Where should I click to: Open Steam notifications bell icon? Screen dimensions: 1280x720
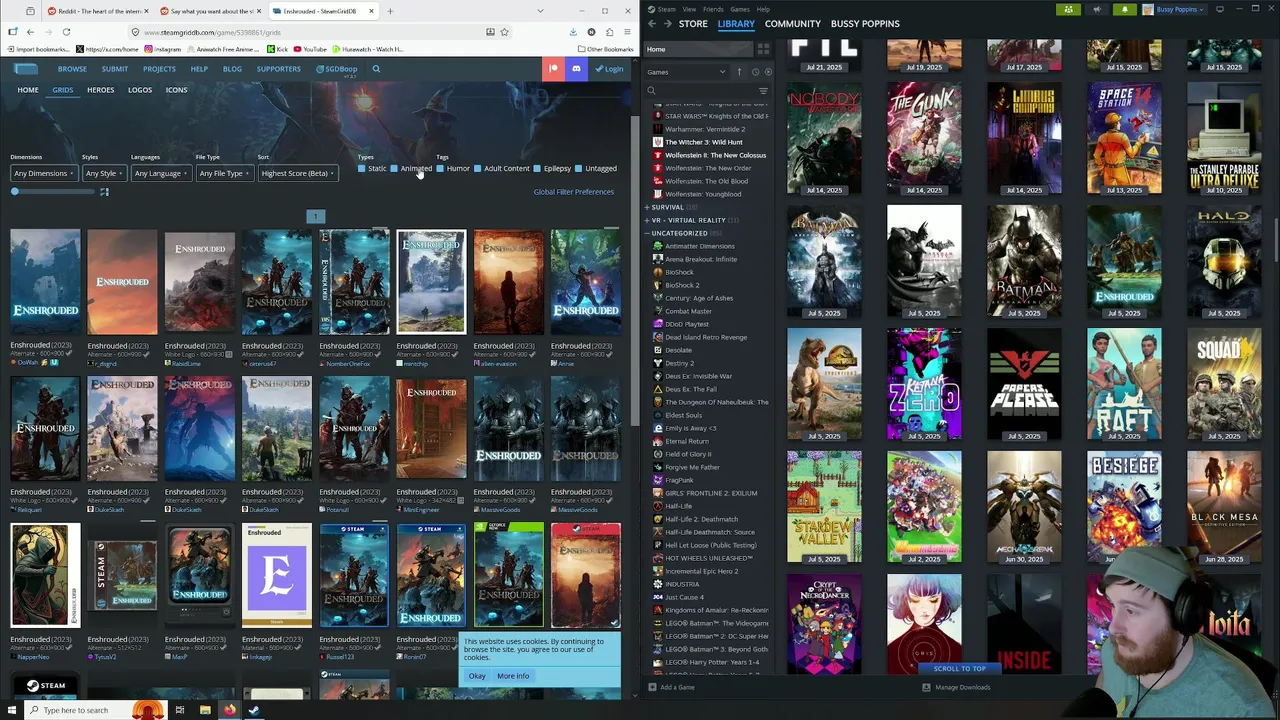1124,9
